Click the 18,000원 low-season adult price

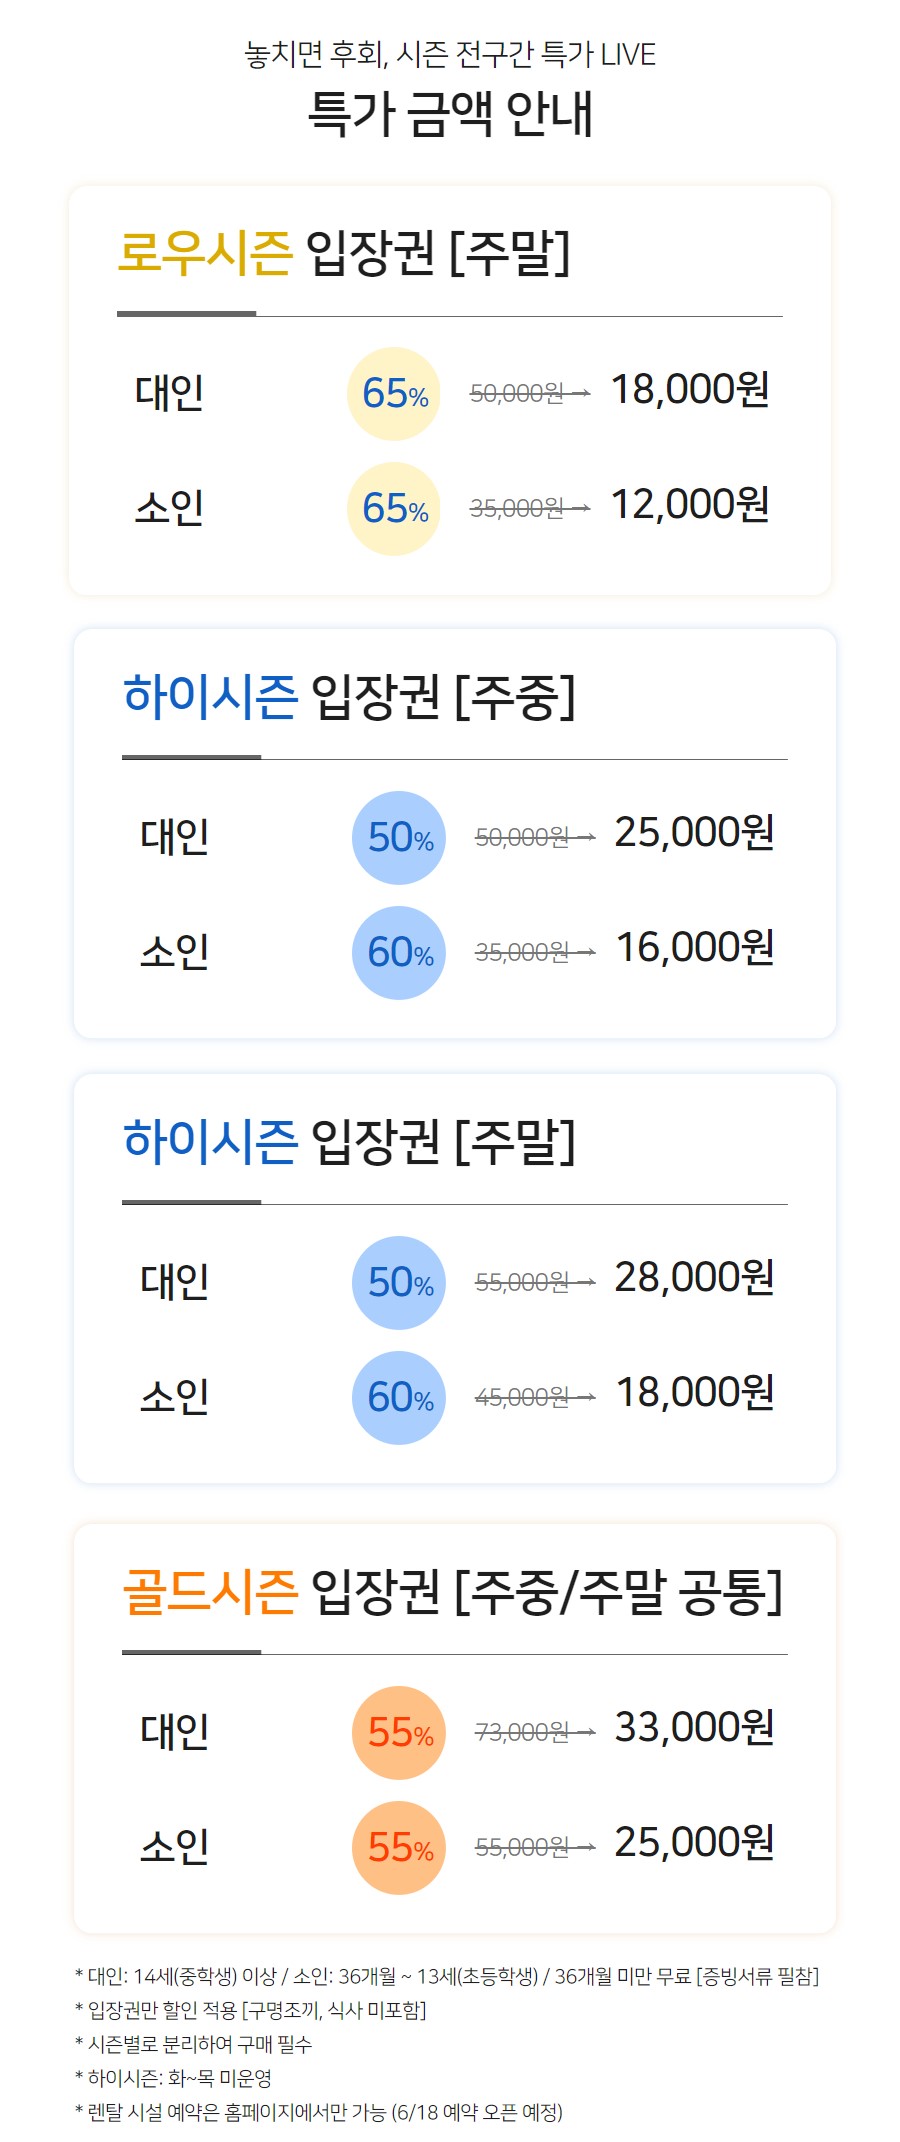click(x=690, y=390)
